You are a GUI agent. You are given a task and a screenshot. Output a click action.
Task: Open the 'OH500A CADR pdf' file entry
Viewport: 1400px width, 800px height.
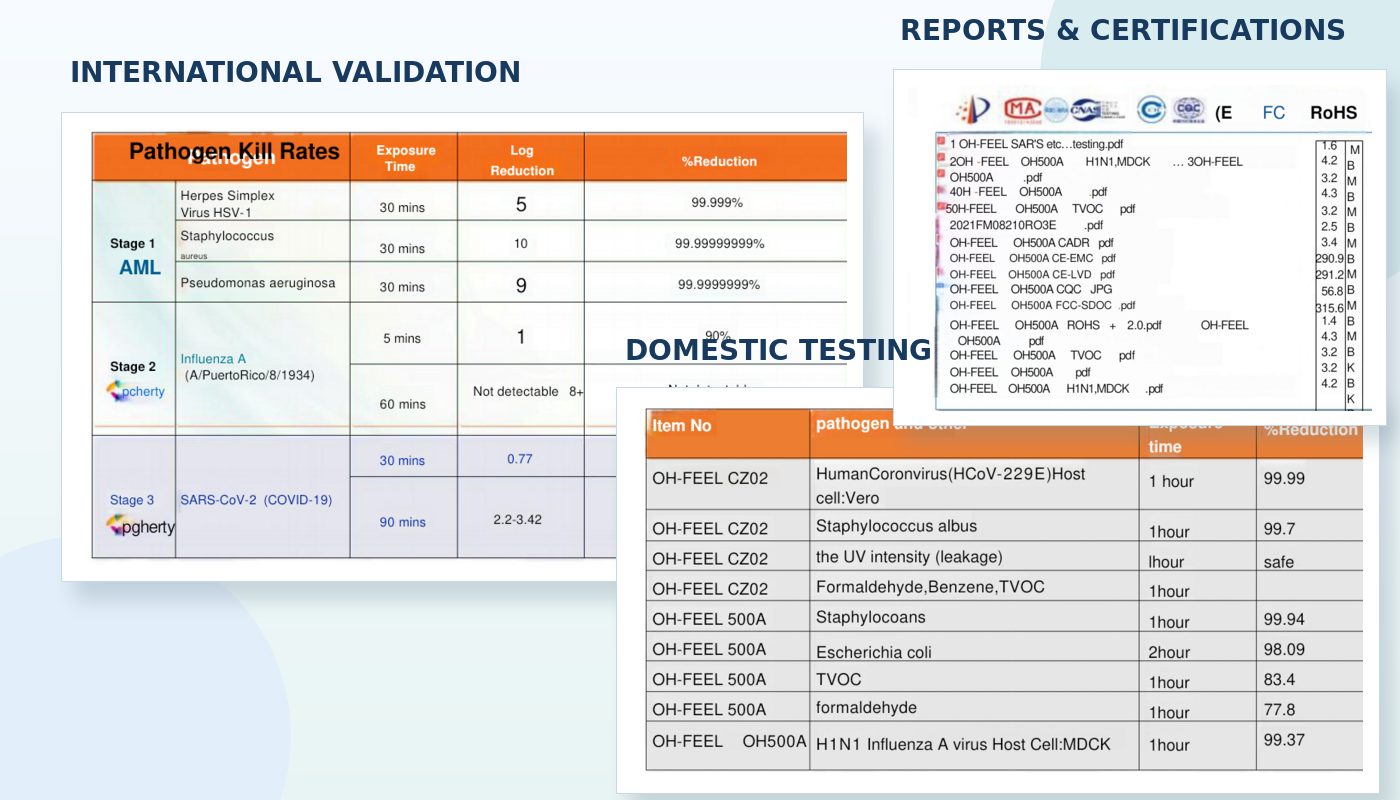pyautogui.click(x=1031, y=242)
